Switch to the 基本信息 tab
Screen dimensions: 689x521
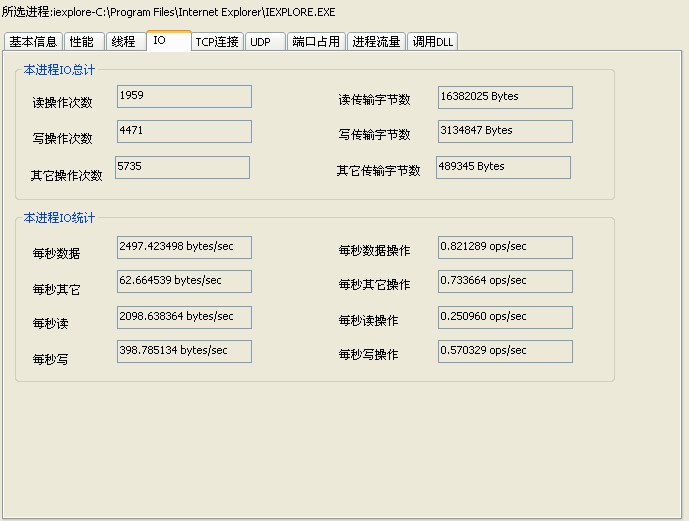pos(34,42)
